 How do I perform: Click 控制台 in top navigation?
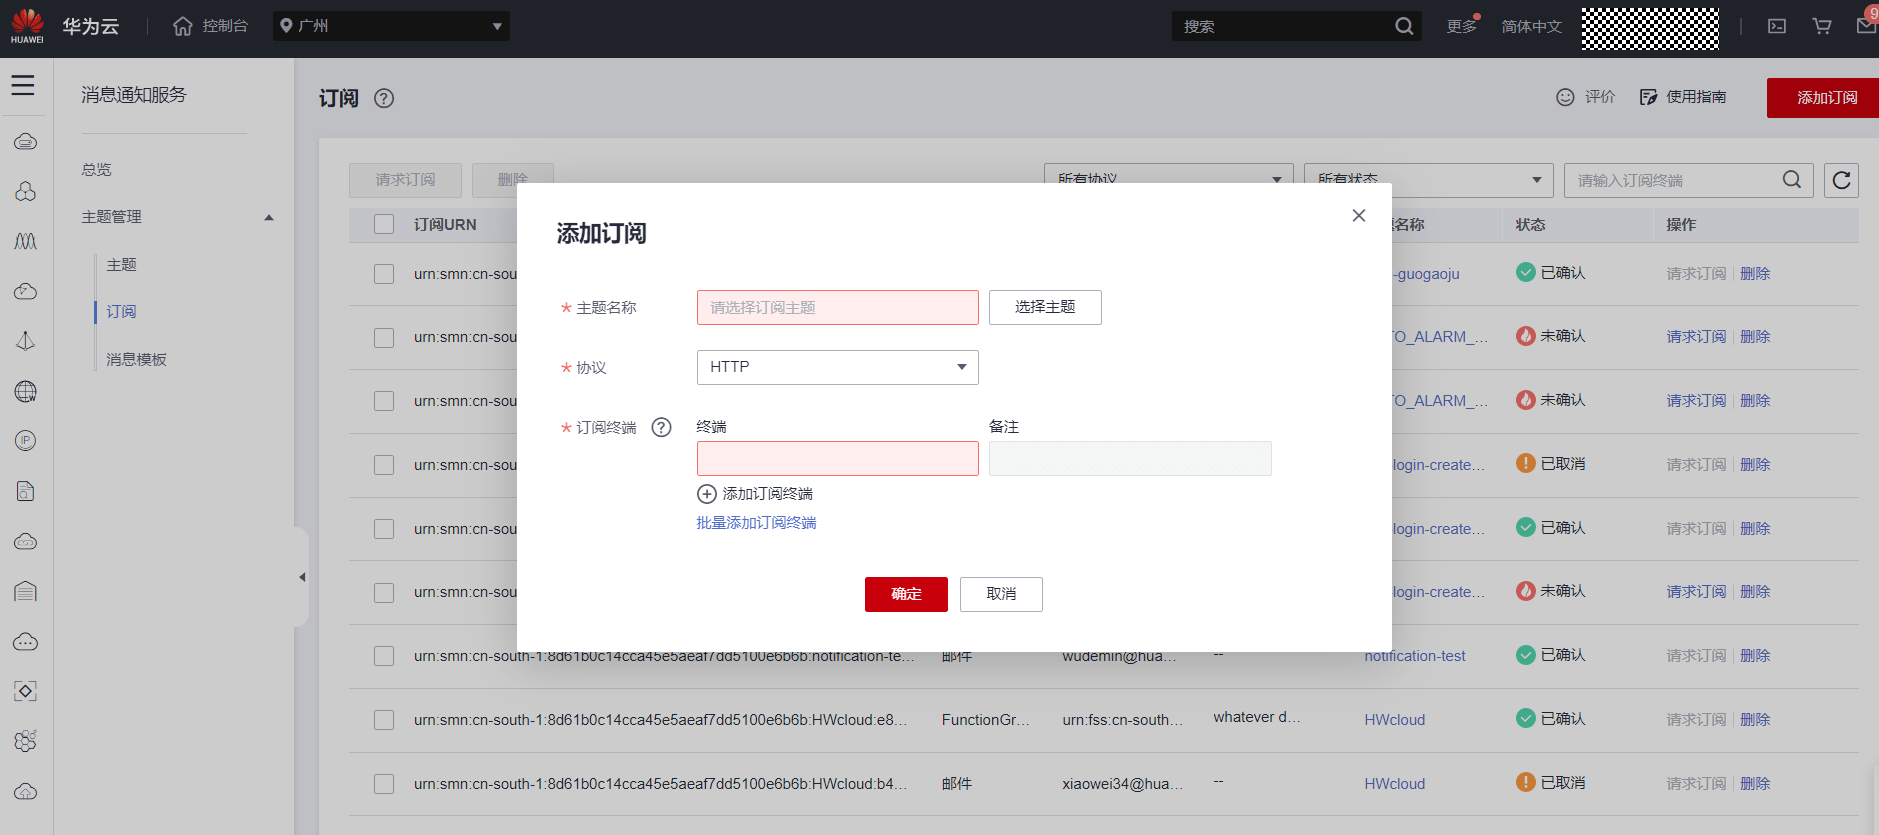pos(225,26)
